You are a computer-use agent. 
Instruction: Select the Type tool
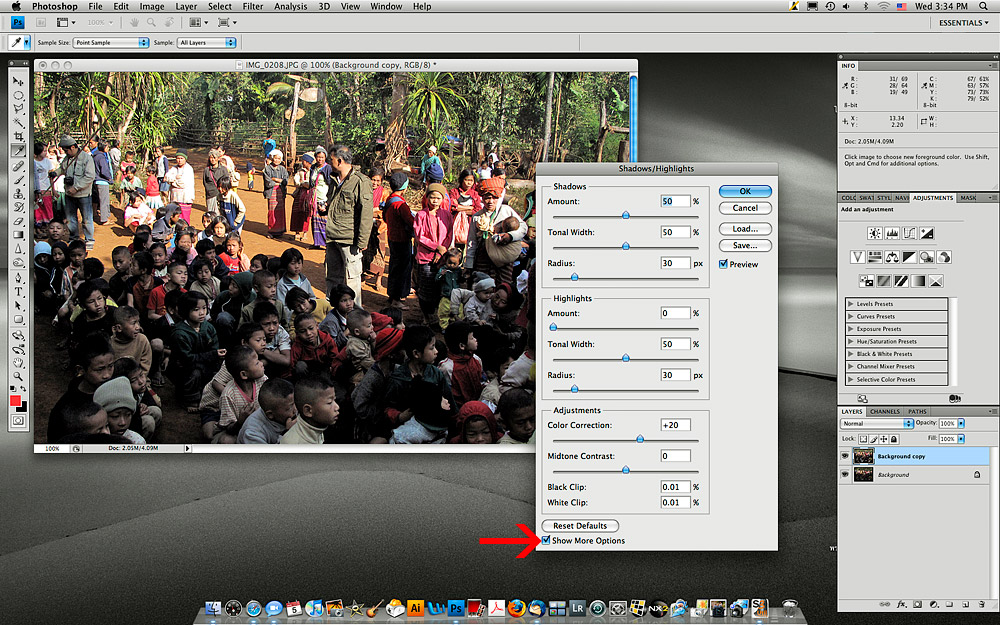pos(18,292)
